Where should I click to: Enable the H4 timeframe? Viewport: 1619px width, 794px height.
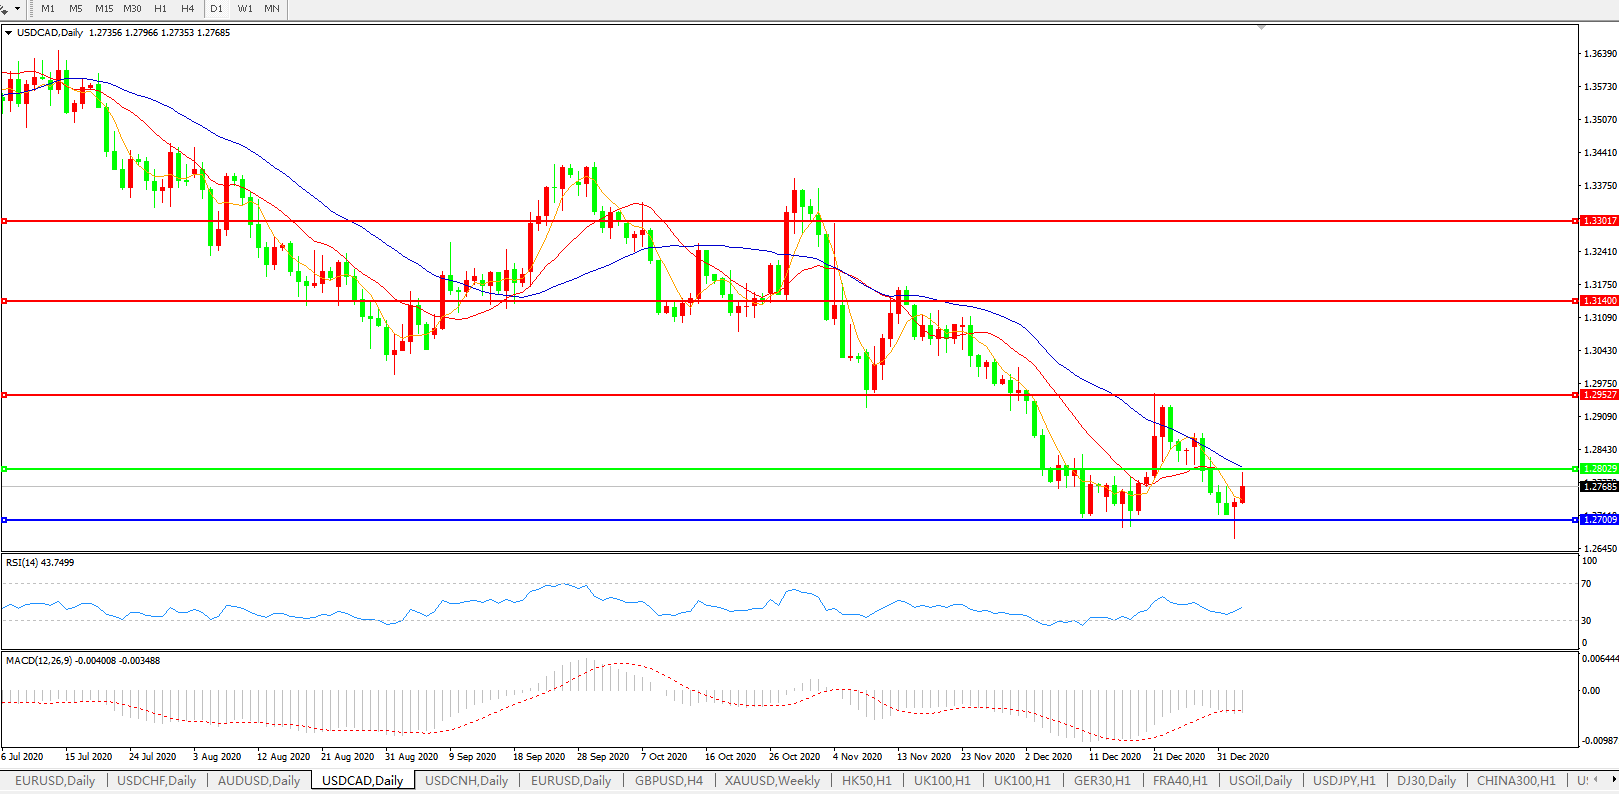188,9
